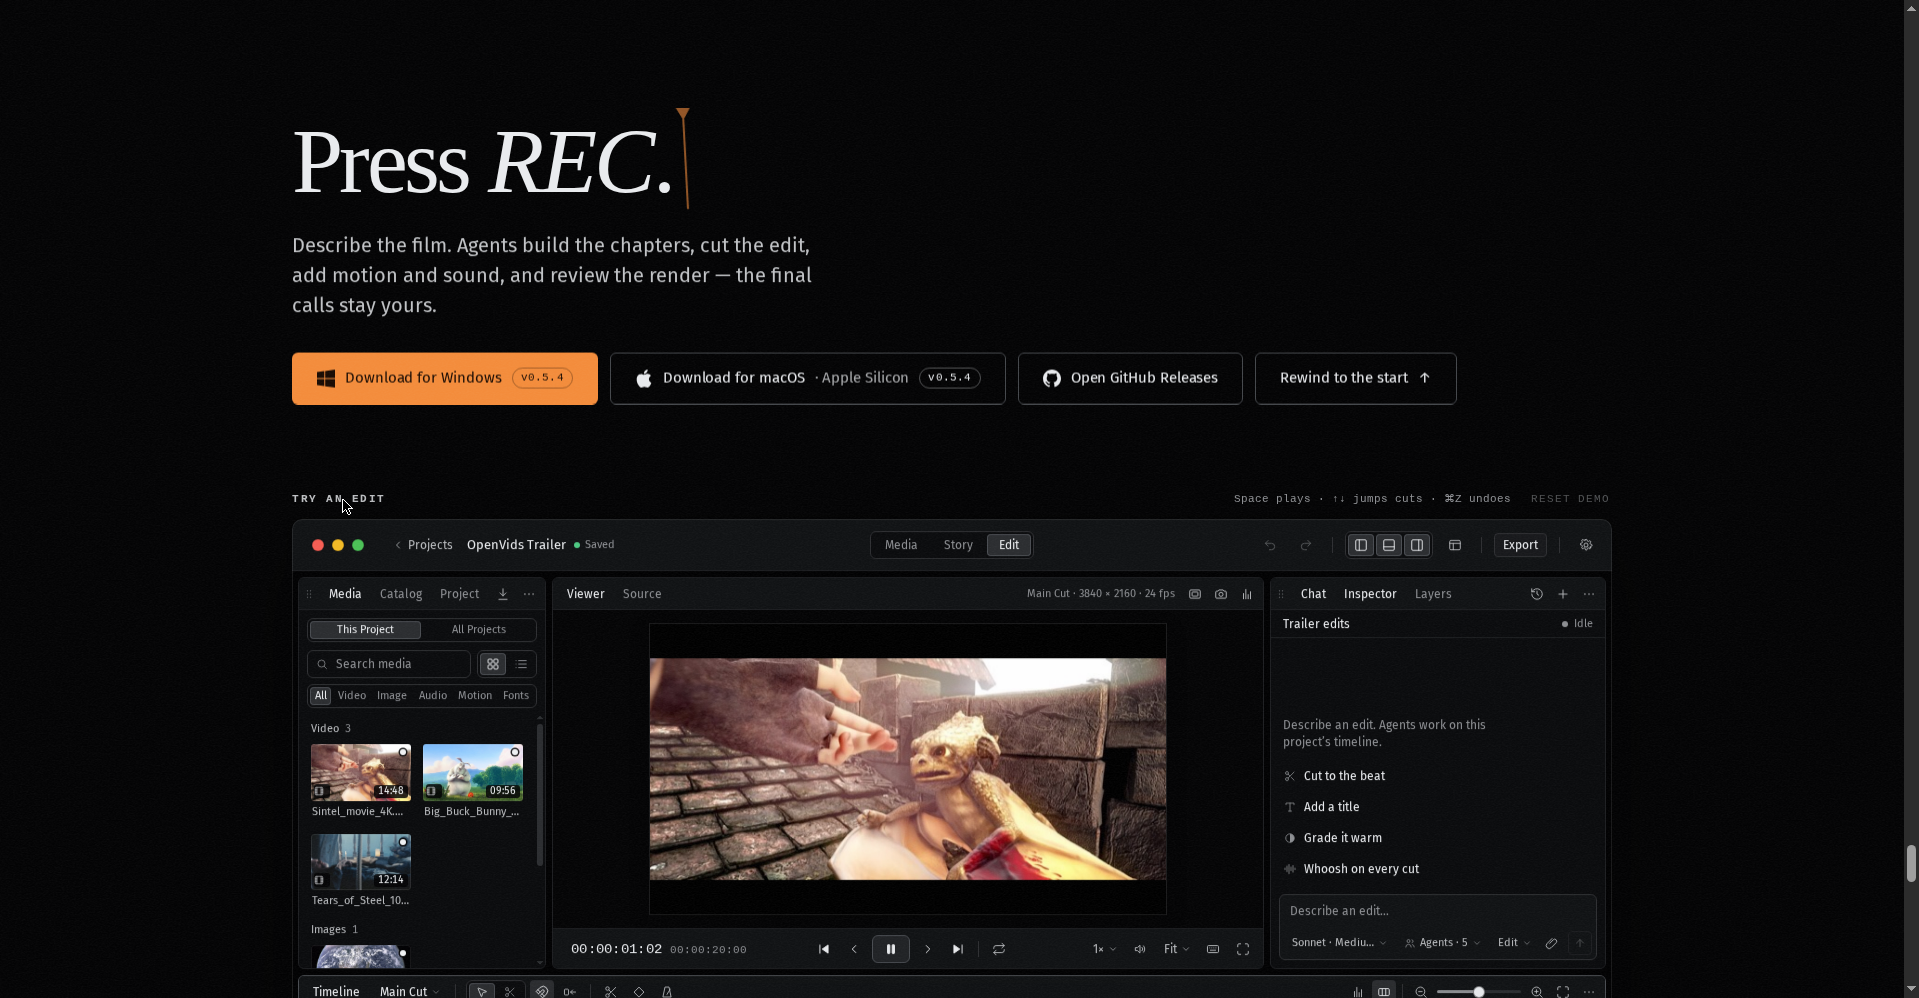This screenshot has width=1919, height=998.
Task: Click the layout presets icon beside Export
Action: click(1455, 545)
